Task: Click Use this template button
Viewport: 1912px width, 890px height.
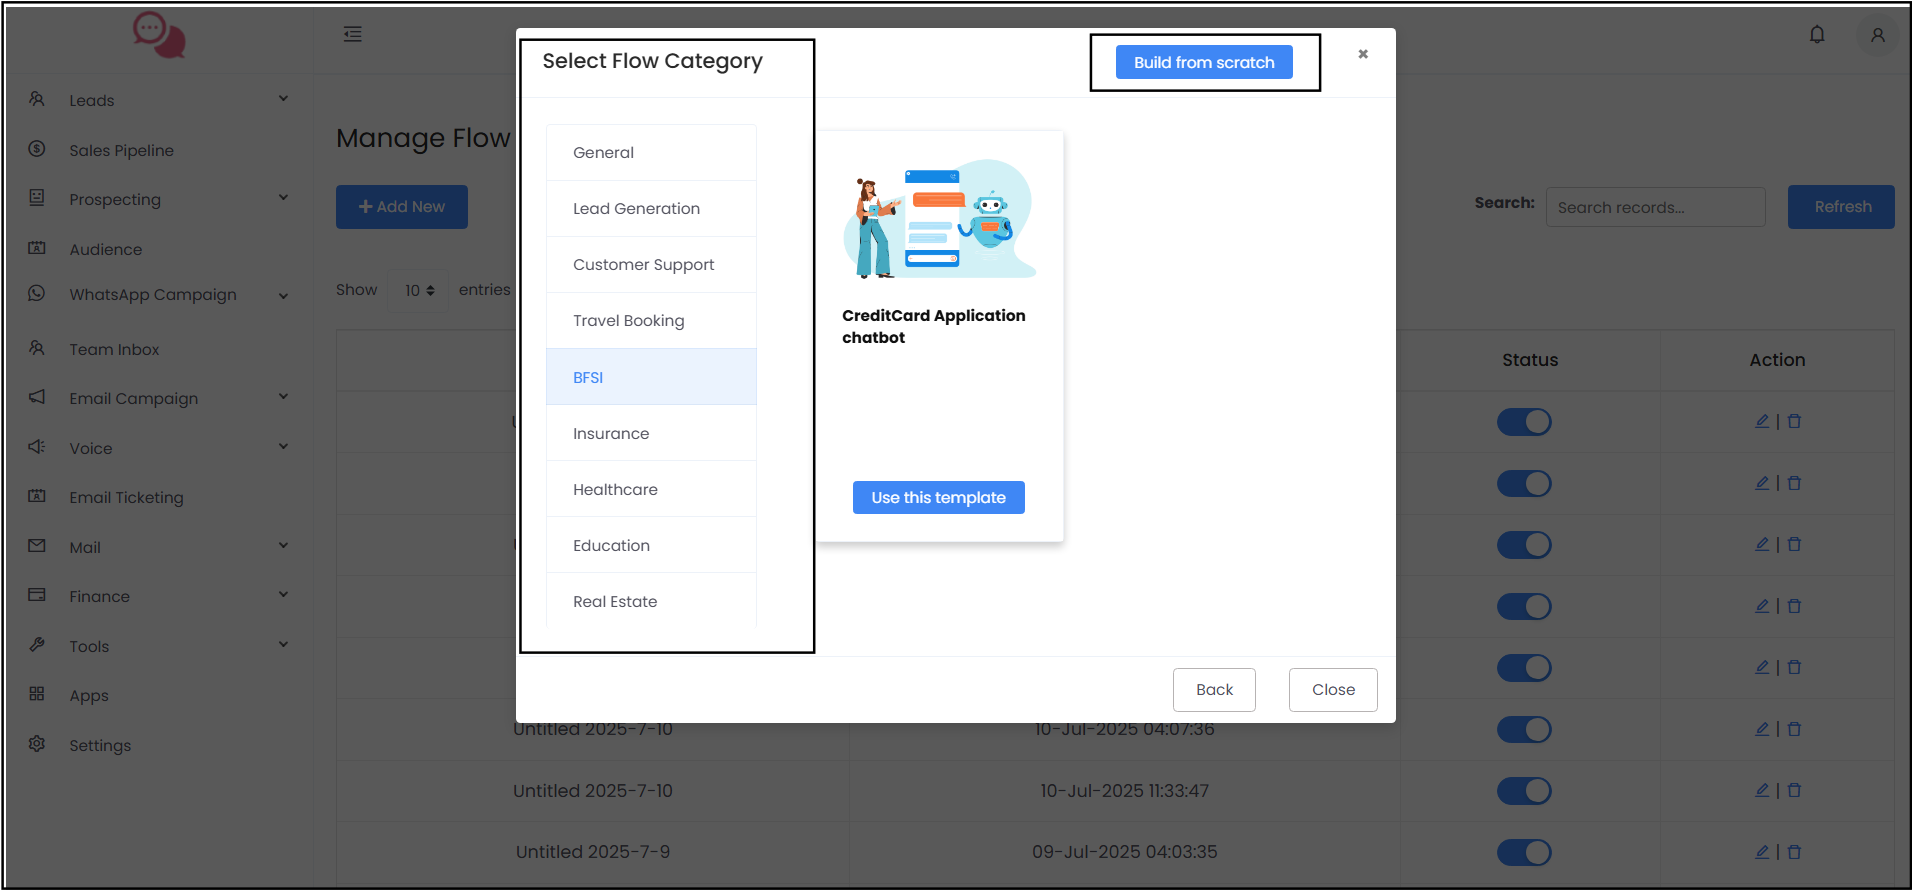Action: (x=938, y=497)
